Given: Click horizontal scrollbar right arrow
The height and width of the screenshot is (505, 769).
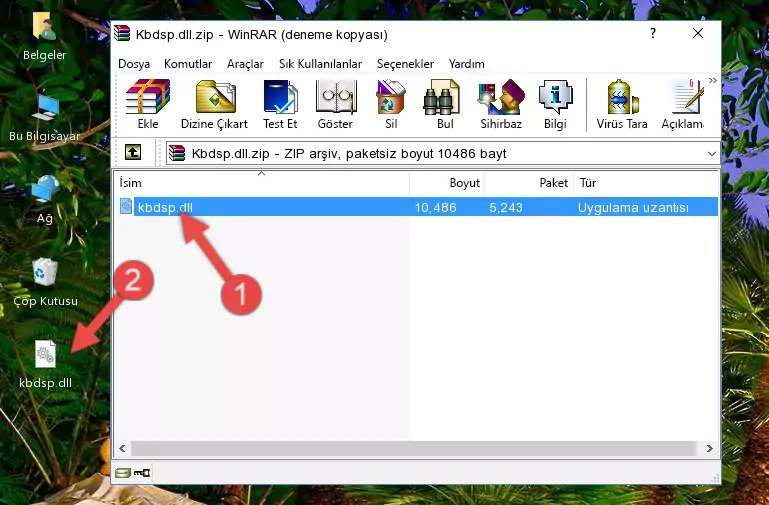Looking at the screenshot, I should (x=709, y=448).
